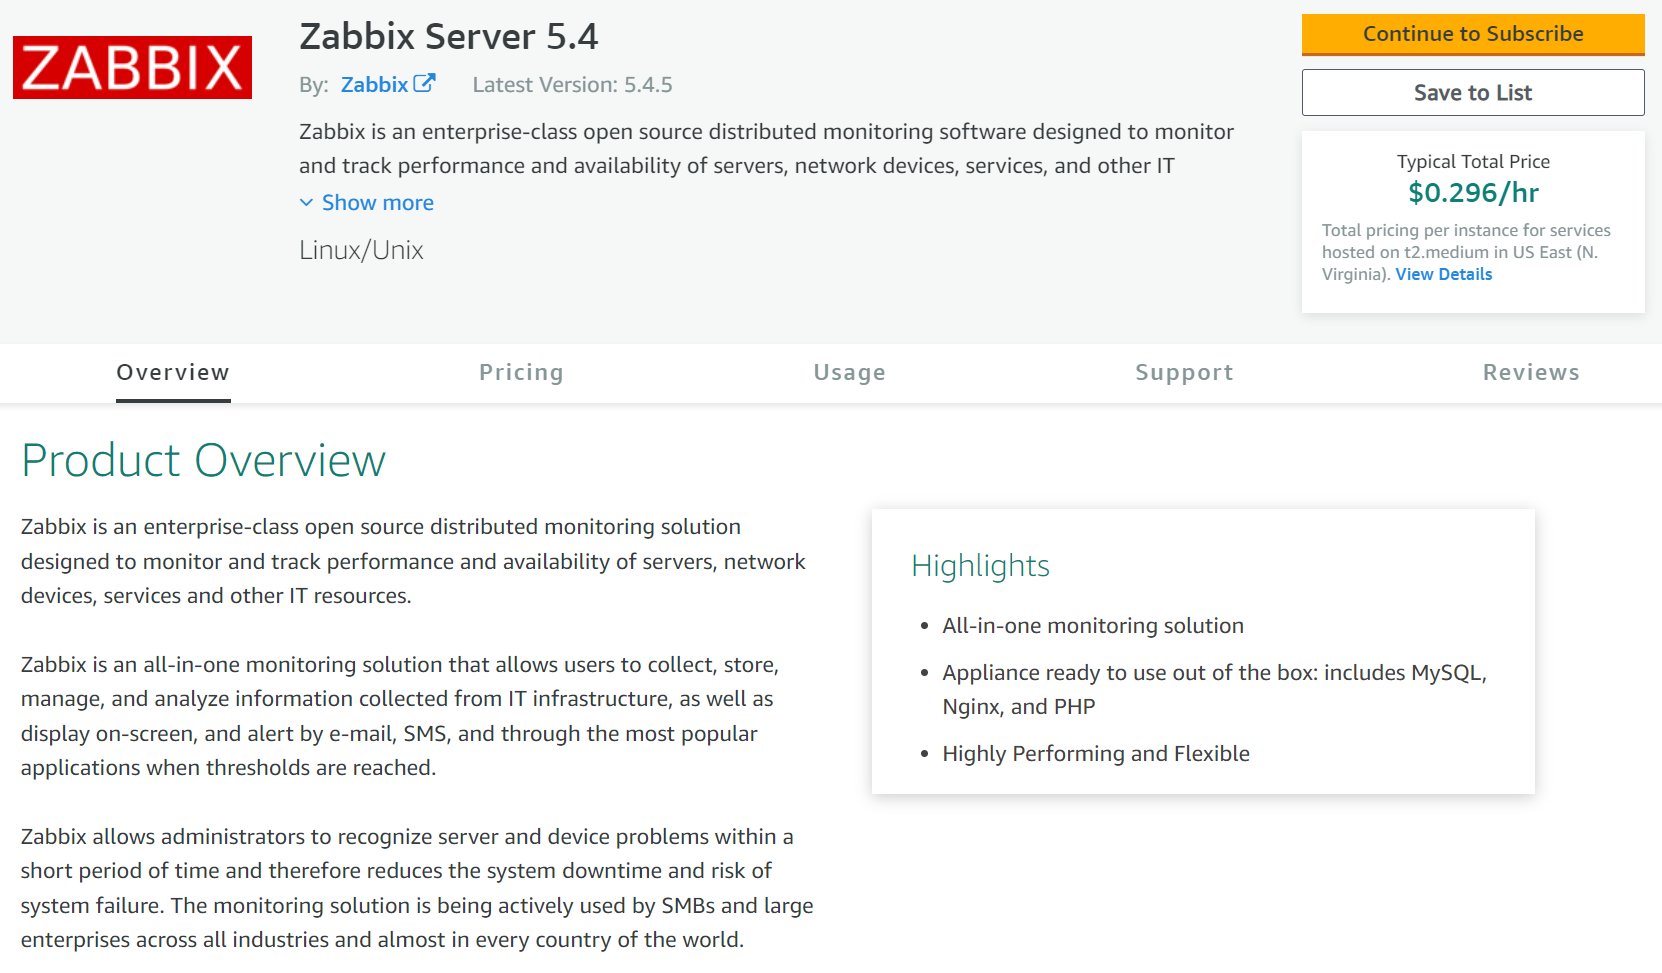The height and width of the screenshot is (973, 1662).
Task: Click the Linux/Unix label
Action: tap(361, 250)
